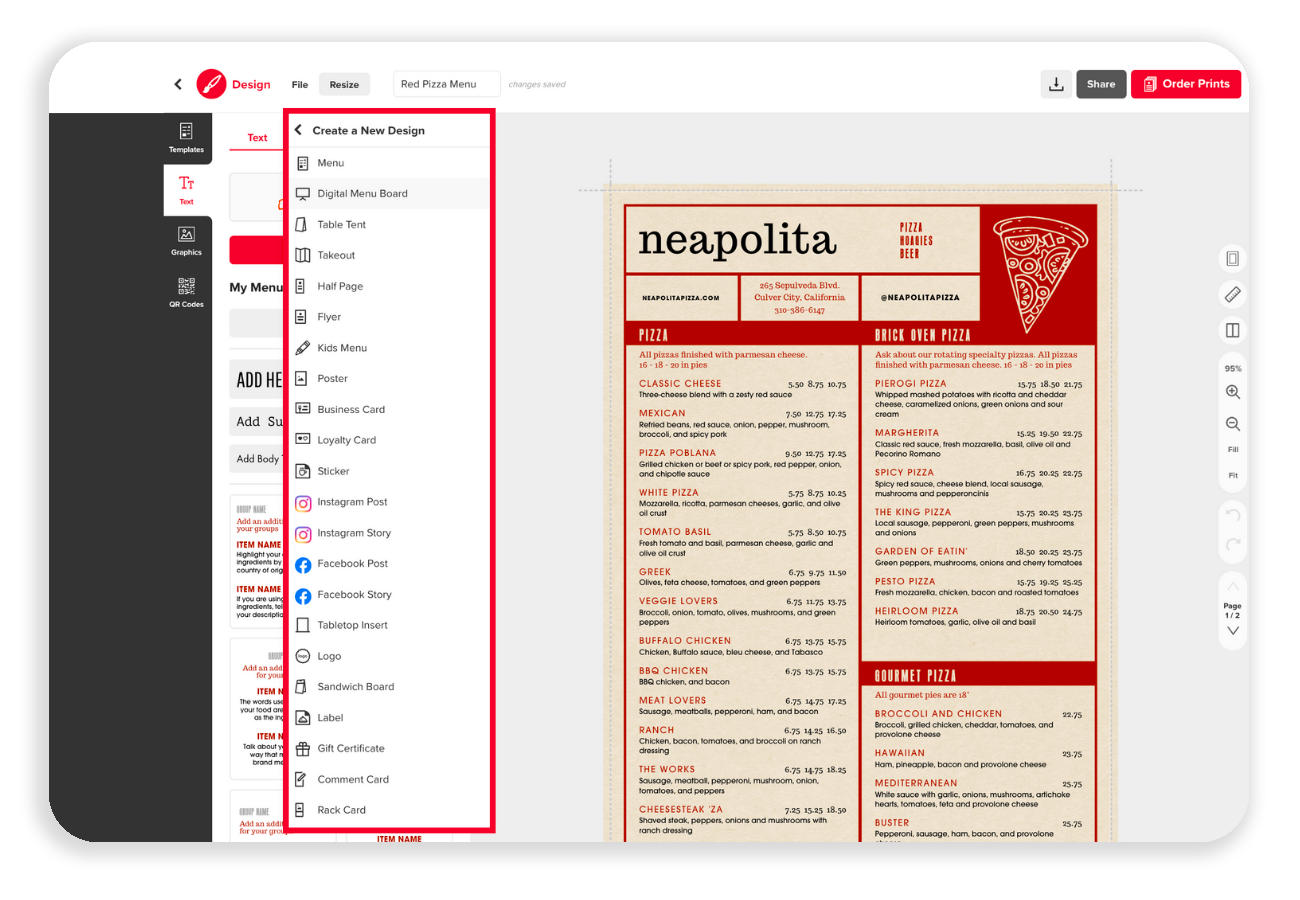Viewport: 1300px width, 900px height.
Task: Open the QR Codes sidebar panel
Action: point(186,293)
